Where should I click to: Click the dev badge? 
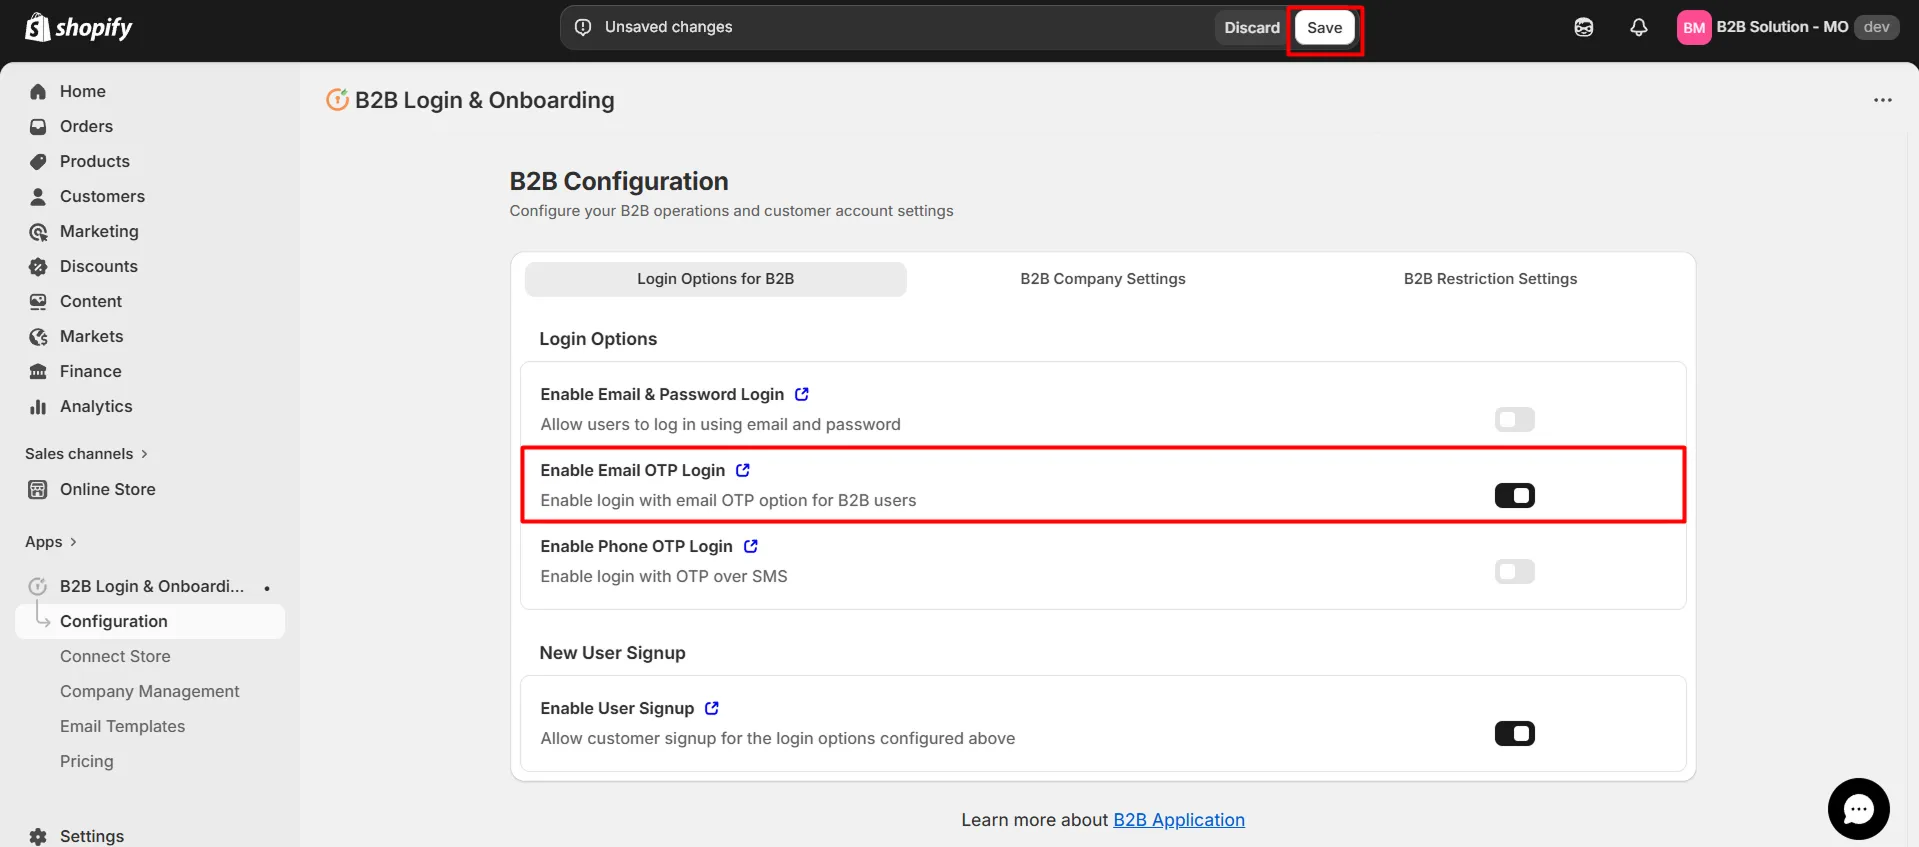[1877, 27]
